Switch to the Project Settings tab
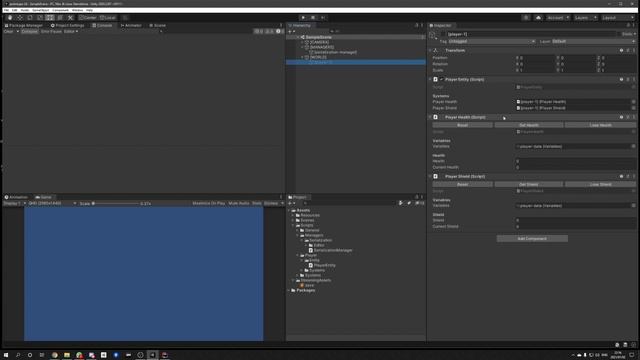 [x=67, y=25]
